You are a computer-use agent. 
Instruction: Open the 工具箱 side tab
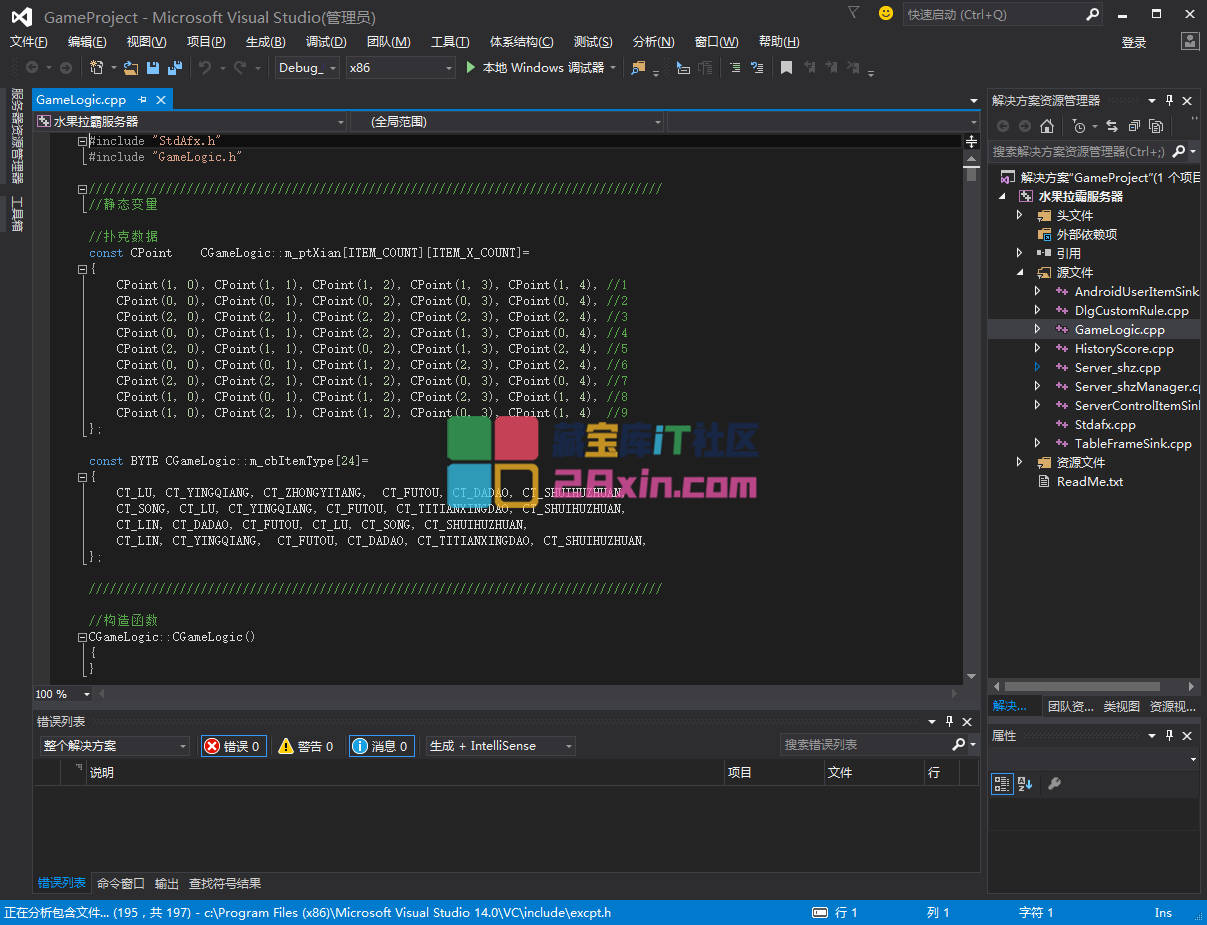(17, 214)
